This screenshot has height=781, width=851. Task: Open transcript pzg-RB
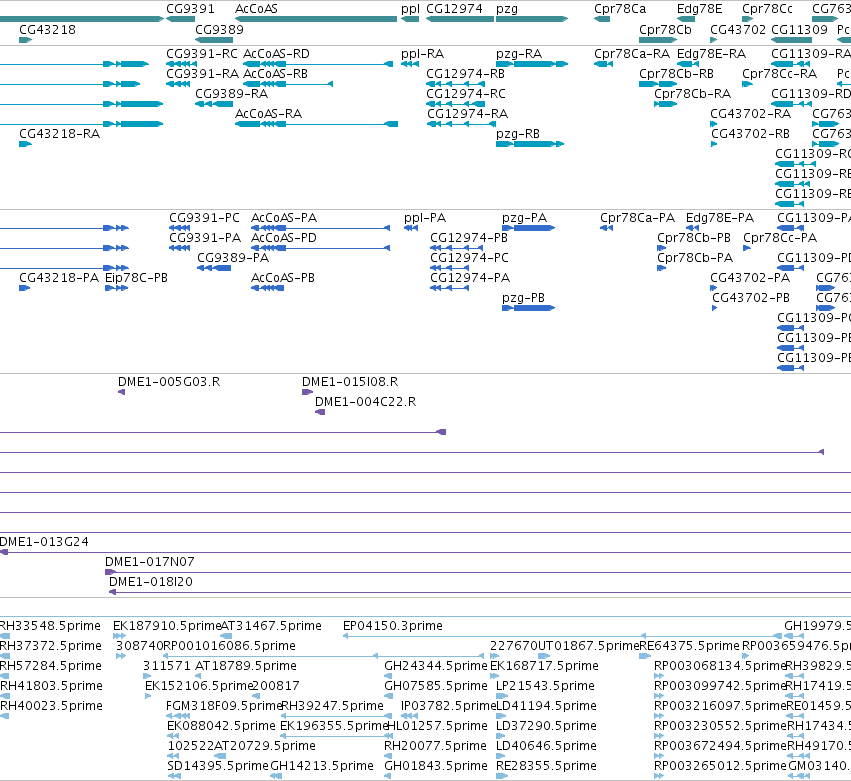tap(518, 134)
